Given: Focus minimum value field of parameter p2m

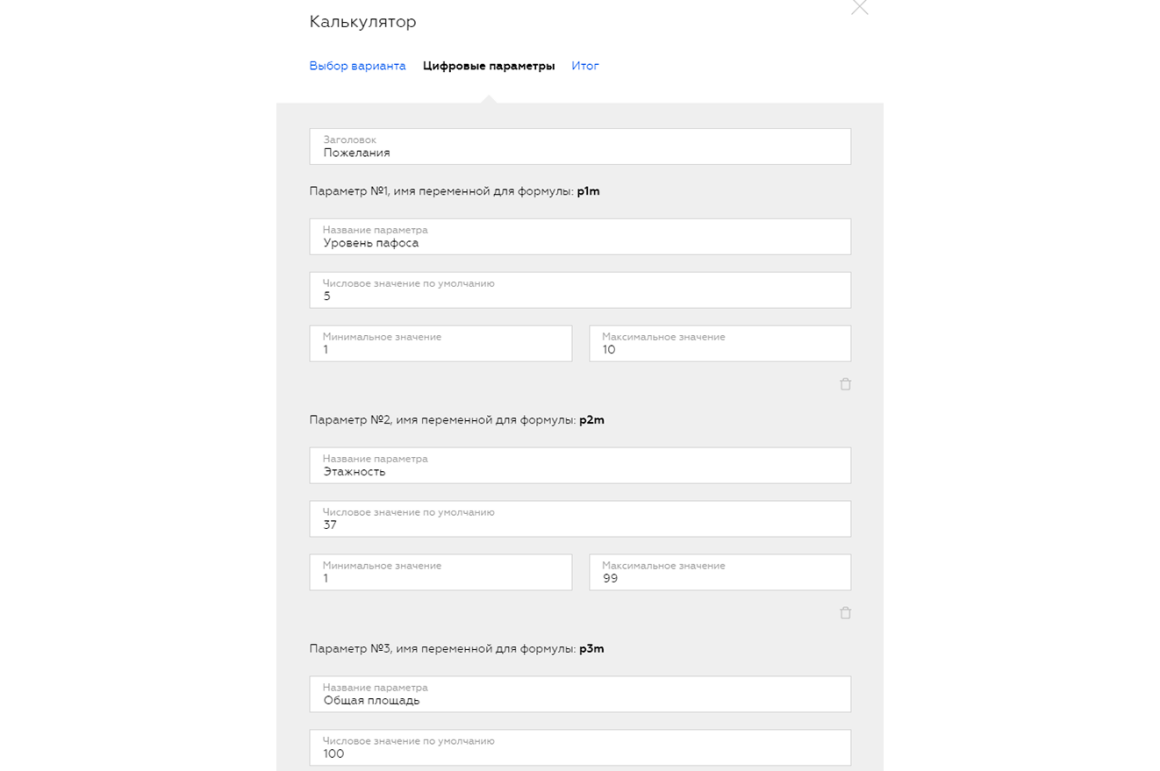Looking at the screenshot, I should coord(440,572).
